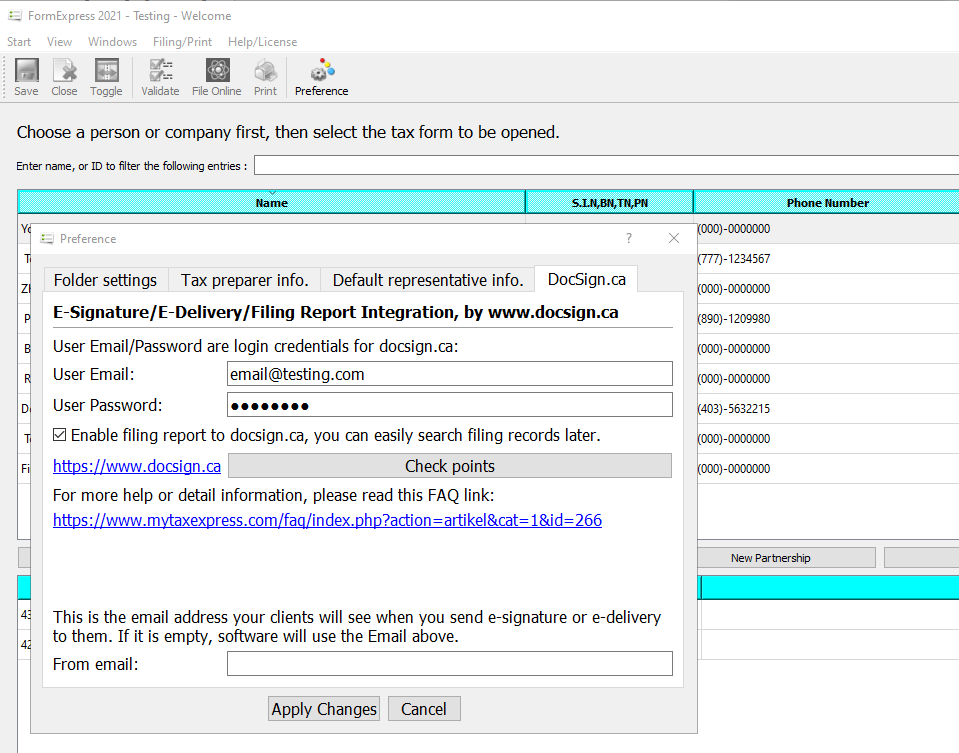
Task: Click the Preference dialog help question mark
Action: (x=629, y=238)
